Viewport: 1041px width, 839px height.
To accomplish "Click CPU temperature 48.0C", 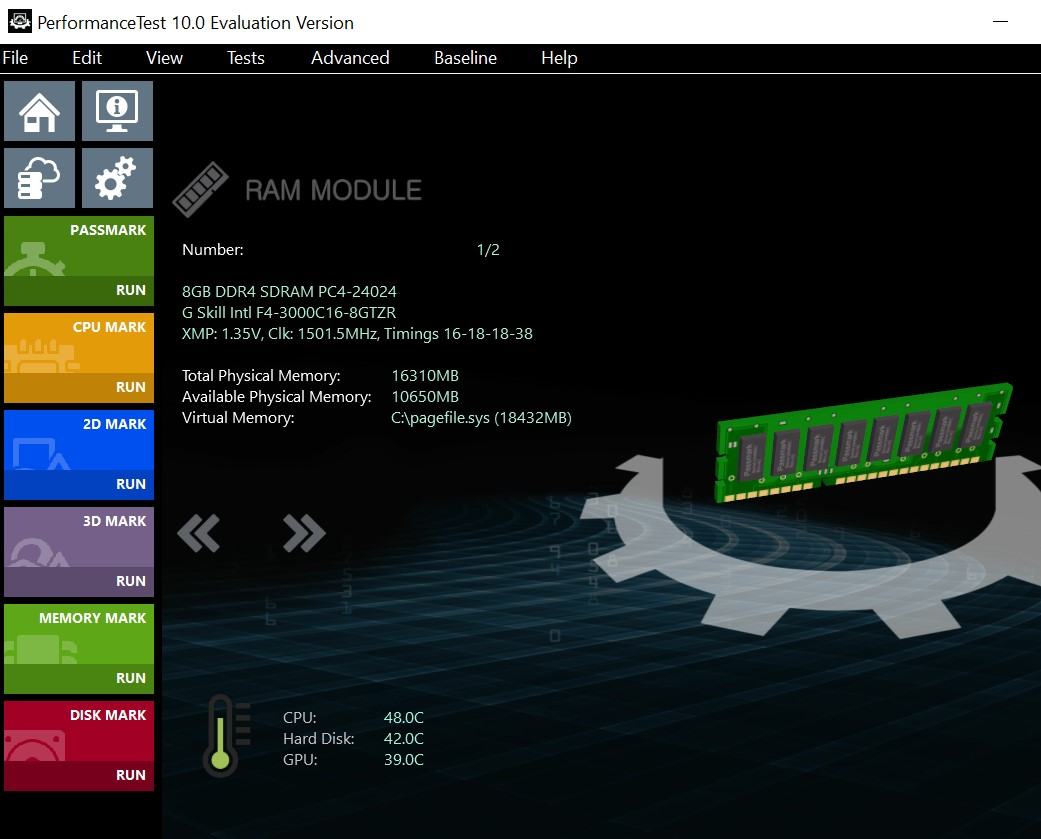I will [x=404, y=718].
